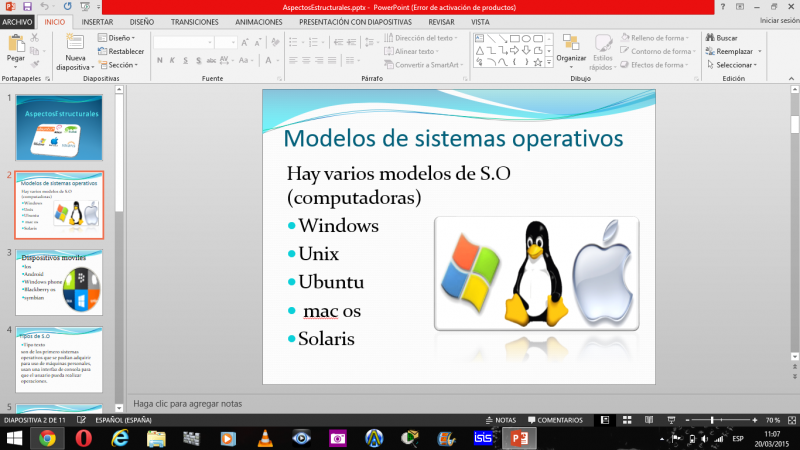Click the zoom out minus button
Viewport: 800px width, 450px height.
point(687,420)
